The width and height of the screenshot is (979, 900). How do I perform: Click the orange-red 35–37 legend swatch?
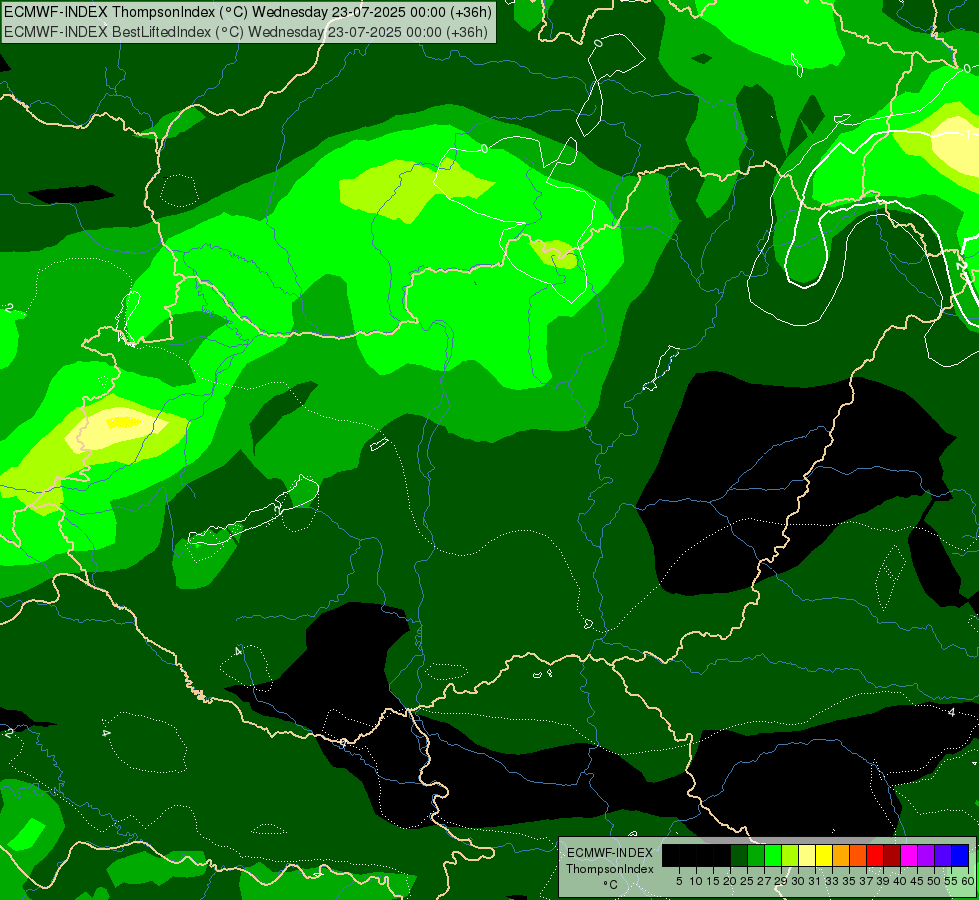coord(858,855)
